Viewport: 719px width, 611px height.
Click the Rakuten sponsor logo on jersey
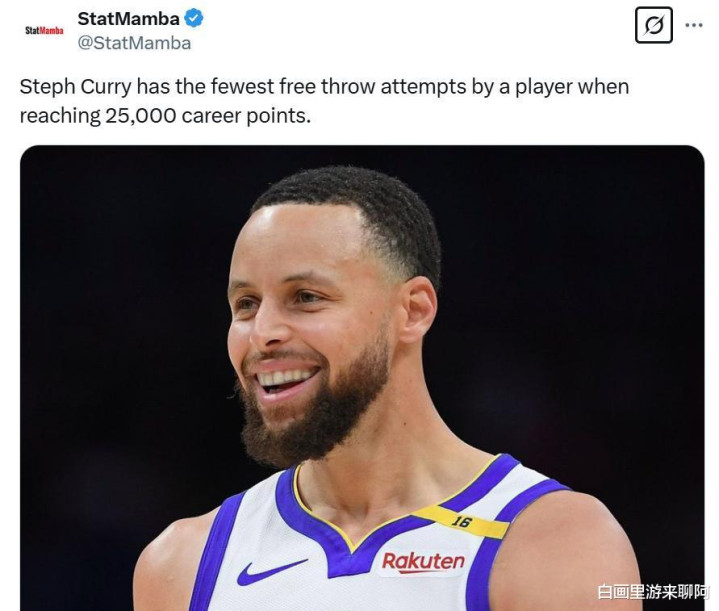click(422, 561)
